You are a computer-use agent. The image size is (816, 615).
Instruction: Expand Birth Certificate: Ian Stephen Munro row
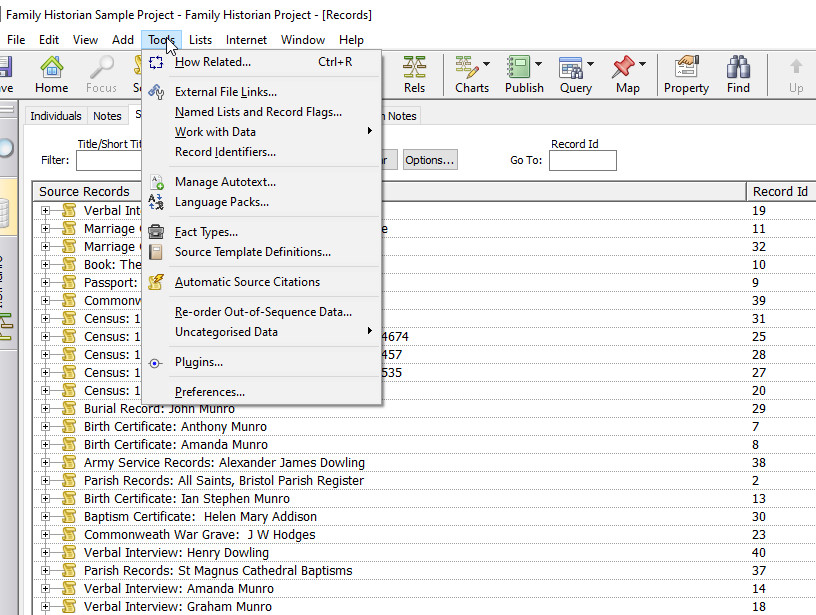click(45, 498)
